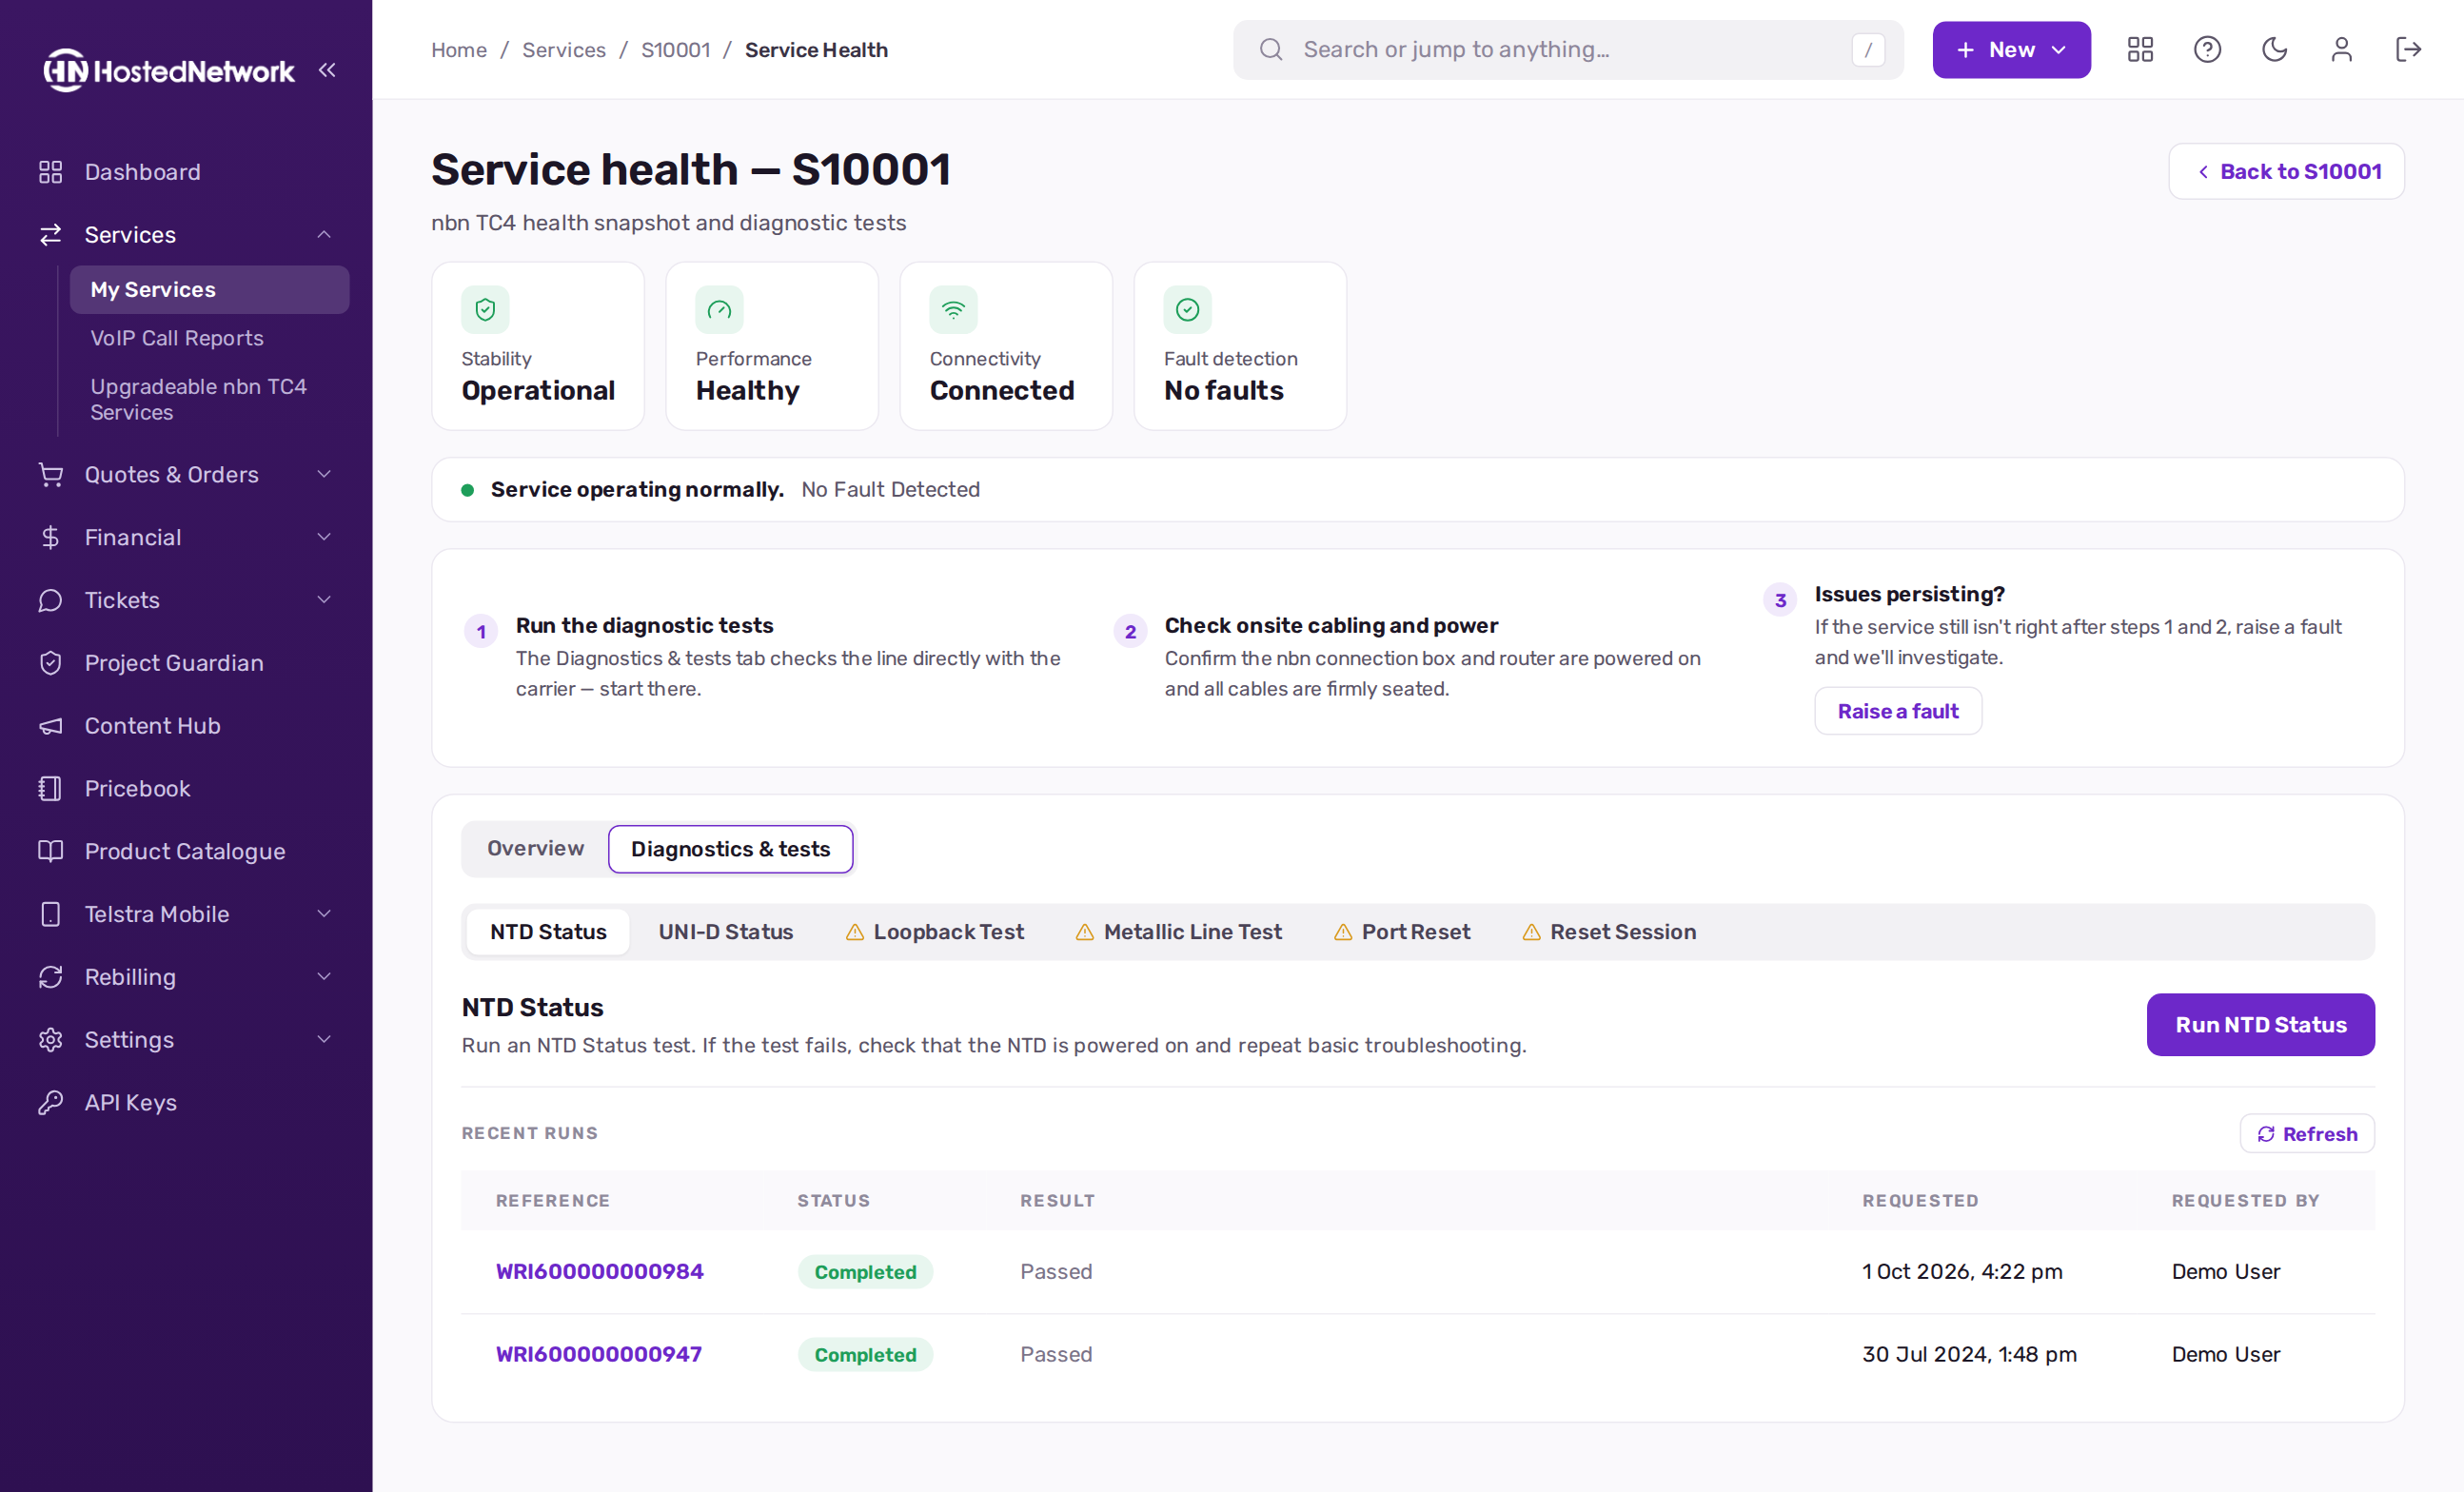Open the New dropdown button
Image resolution: width=2464 pixels, height=1492 pixels.
point(2011,50)
